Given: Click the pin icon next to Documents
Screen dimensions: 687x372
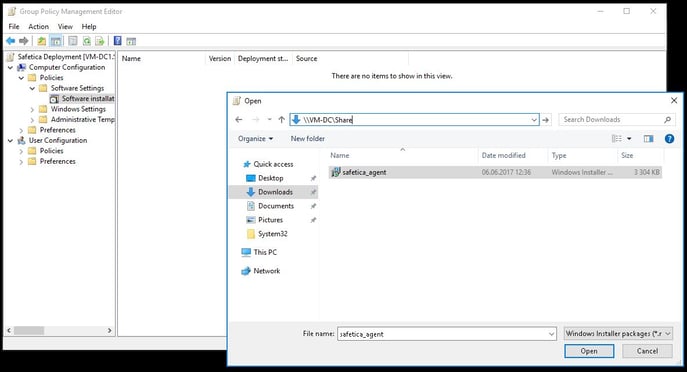Looking at the screenshot, I should tap(313, 206).
